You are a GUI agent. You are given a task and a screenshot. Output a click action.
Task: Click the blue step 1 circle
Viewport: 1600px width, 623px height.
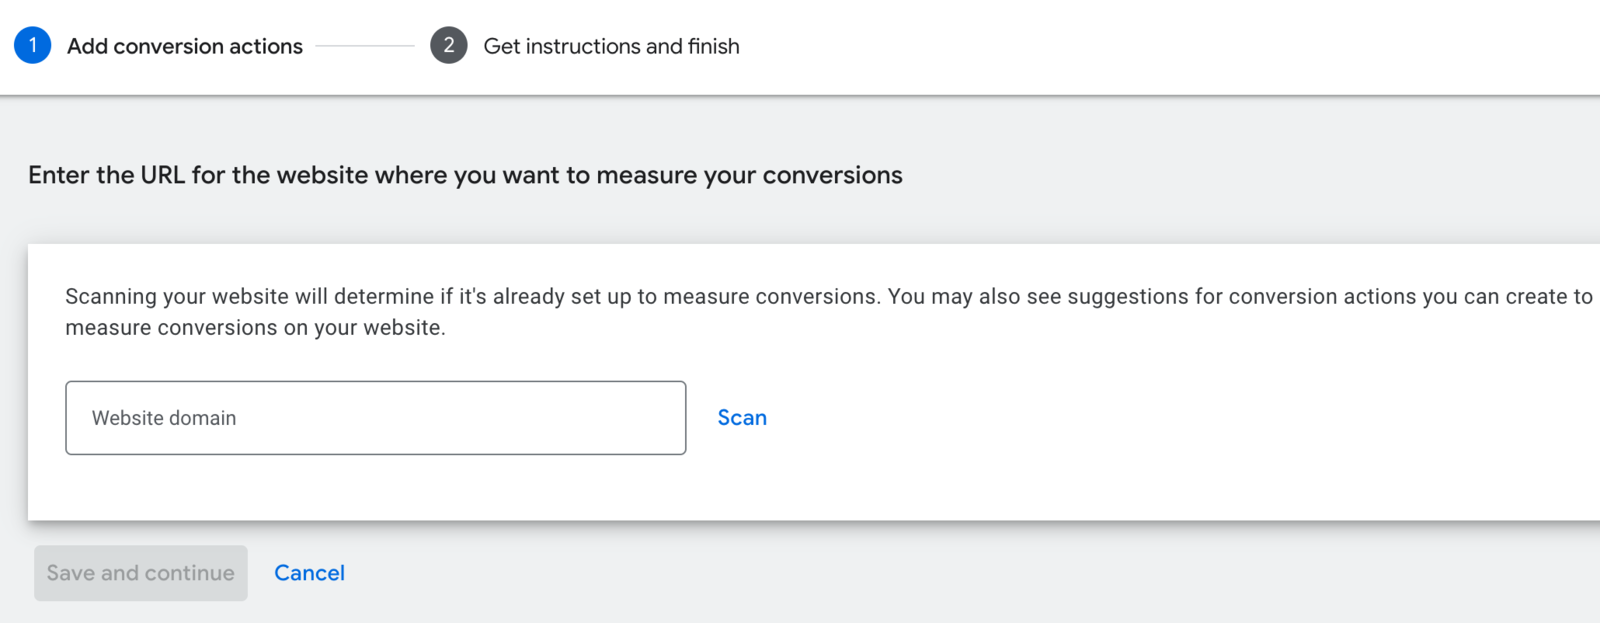click(32, 45)
